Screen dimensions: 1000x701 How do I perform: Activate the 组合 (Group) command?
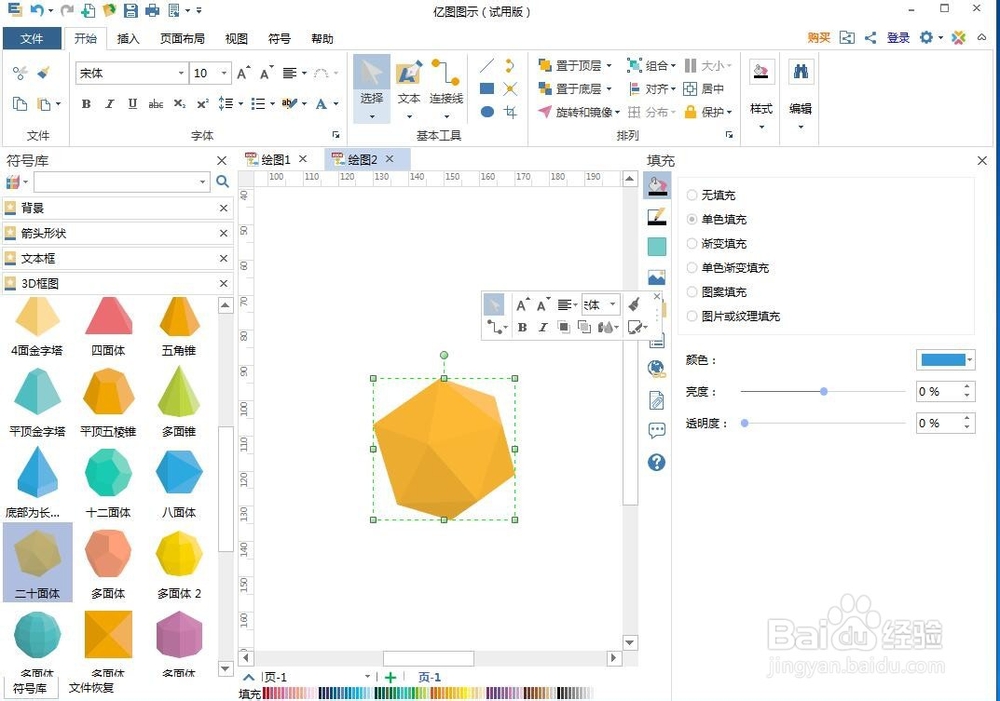click(651, 66)
